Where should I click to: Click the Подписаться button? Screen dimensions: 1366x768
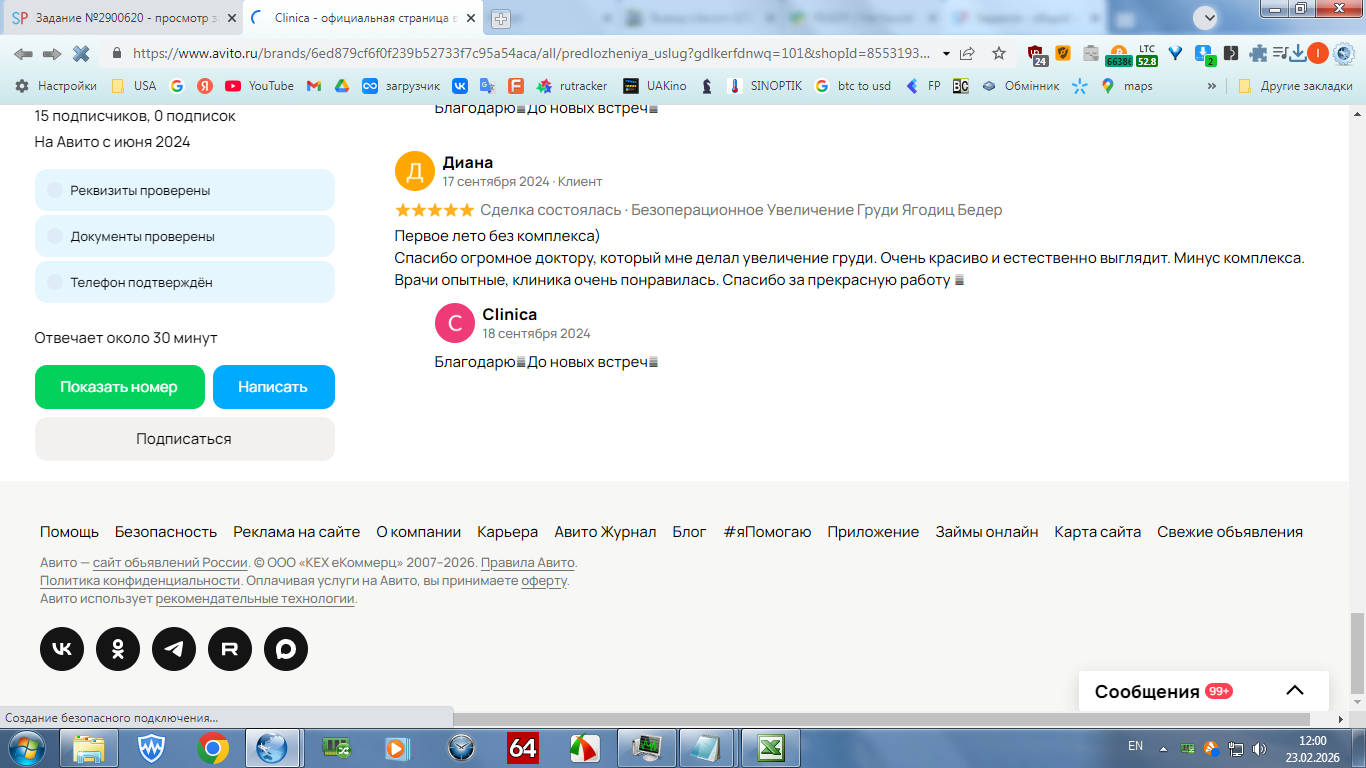[185, 439]
